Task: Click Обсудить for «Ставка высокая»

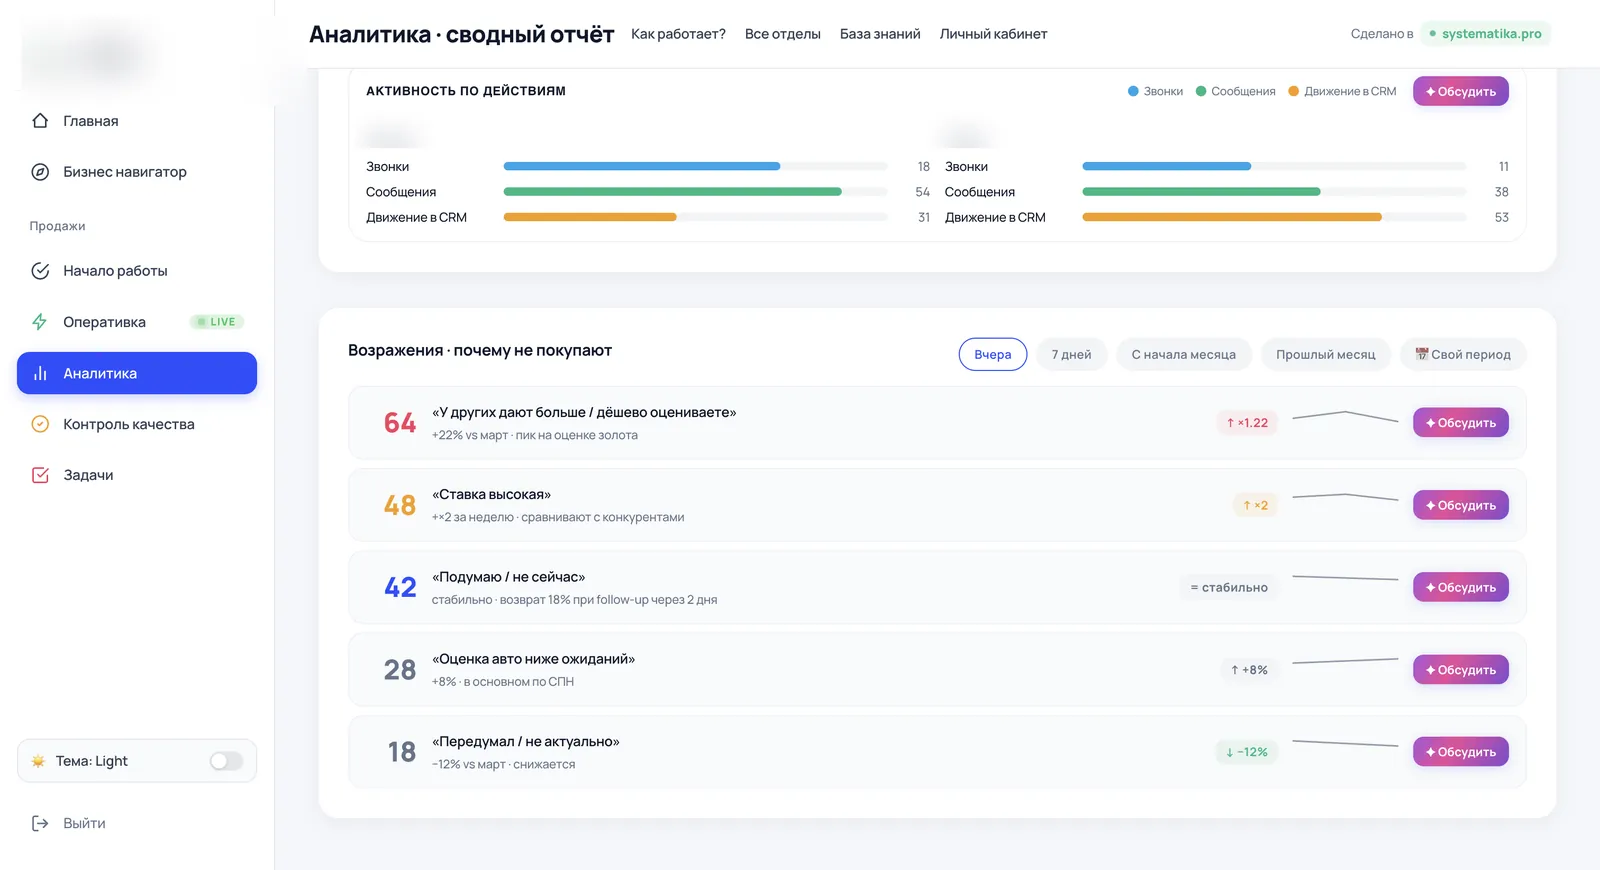Action: (x=1461, y=505)
